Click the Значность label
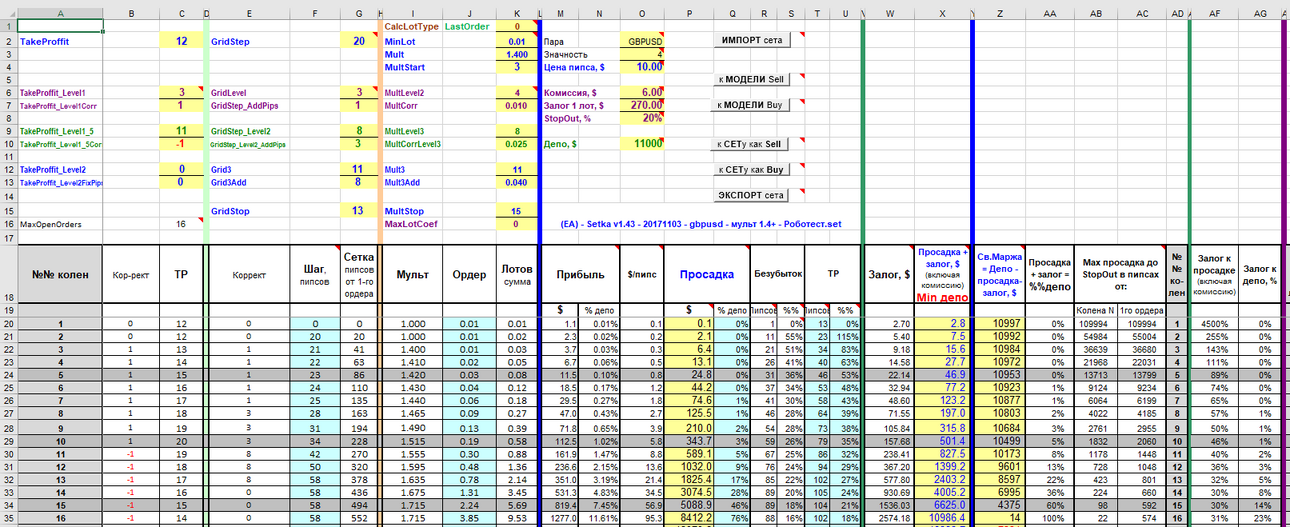Screen dimensions: 1290x527 (564, 54)
